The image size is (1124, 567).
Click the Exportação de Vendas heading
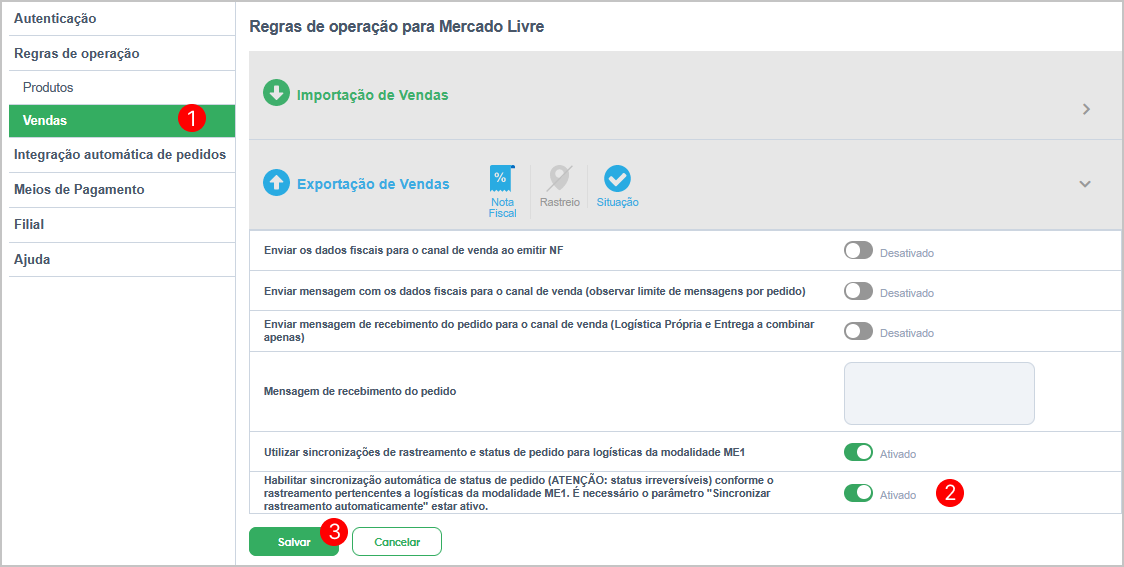pos(373,184)
